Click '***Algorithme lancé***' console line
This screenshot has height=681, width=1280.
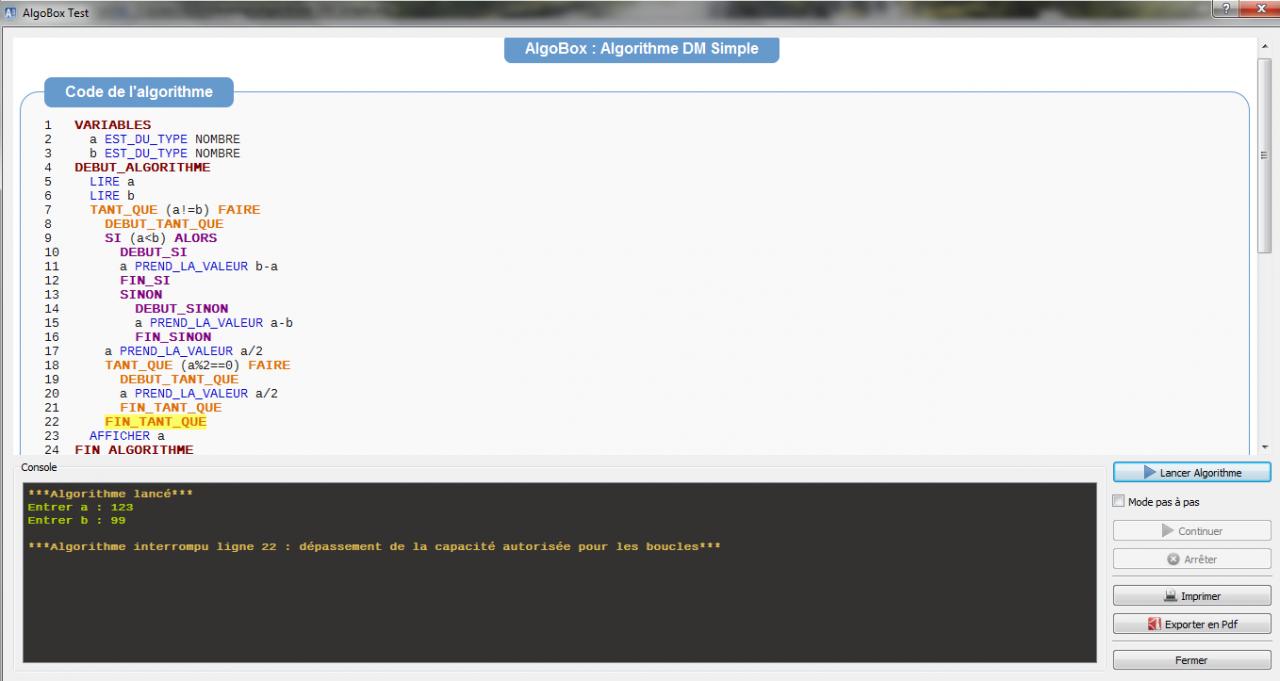110,493
